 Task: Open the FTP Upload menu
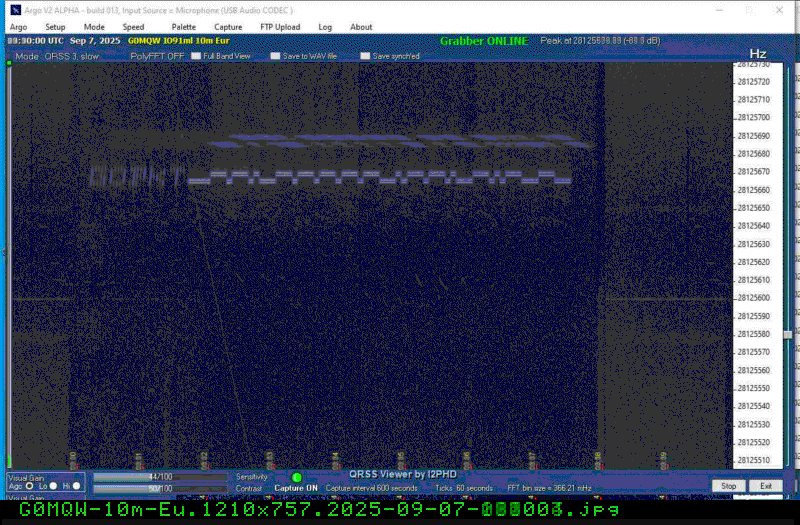[x=280, y=27]
